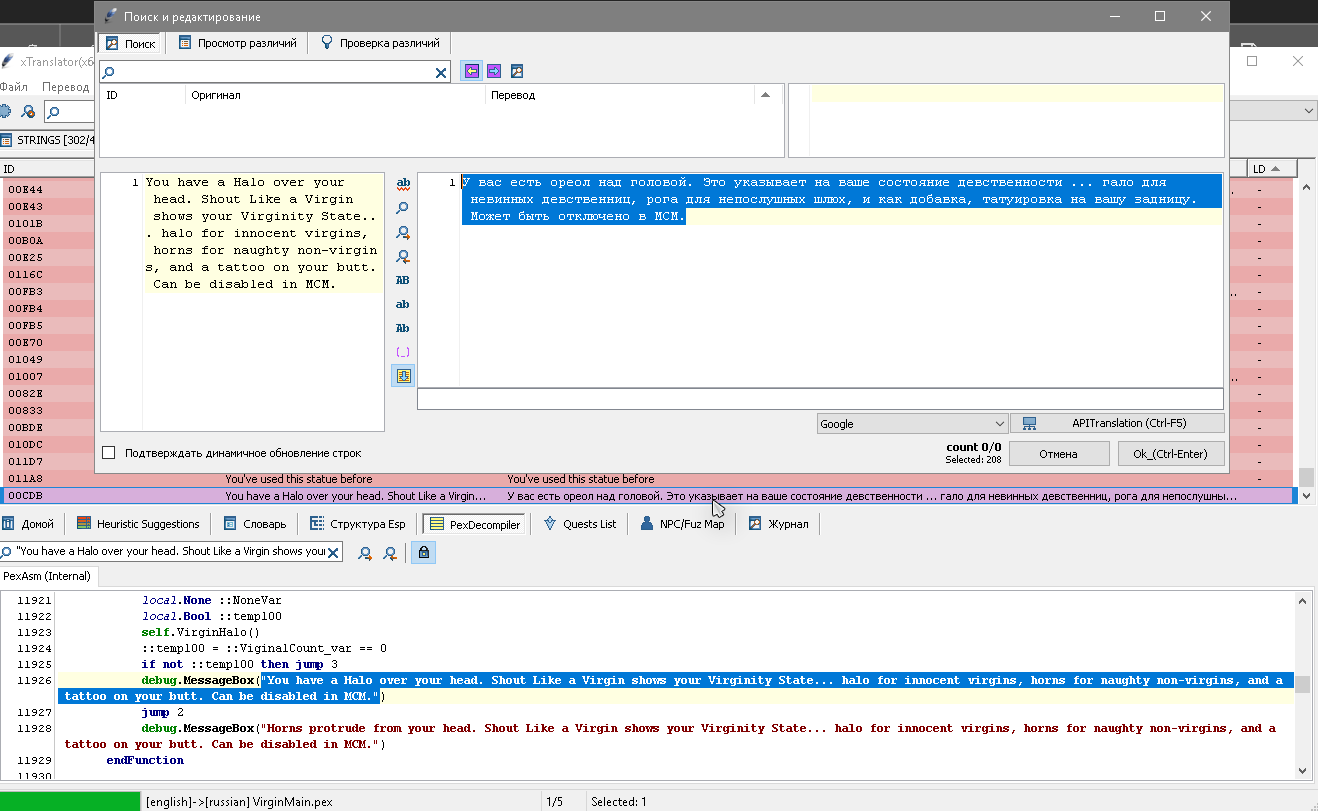Viewport: 1318px width, 811px height.
Task: Open the Quests List tab
Action: coord(579,524)
